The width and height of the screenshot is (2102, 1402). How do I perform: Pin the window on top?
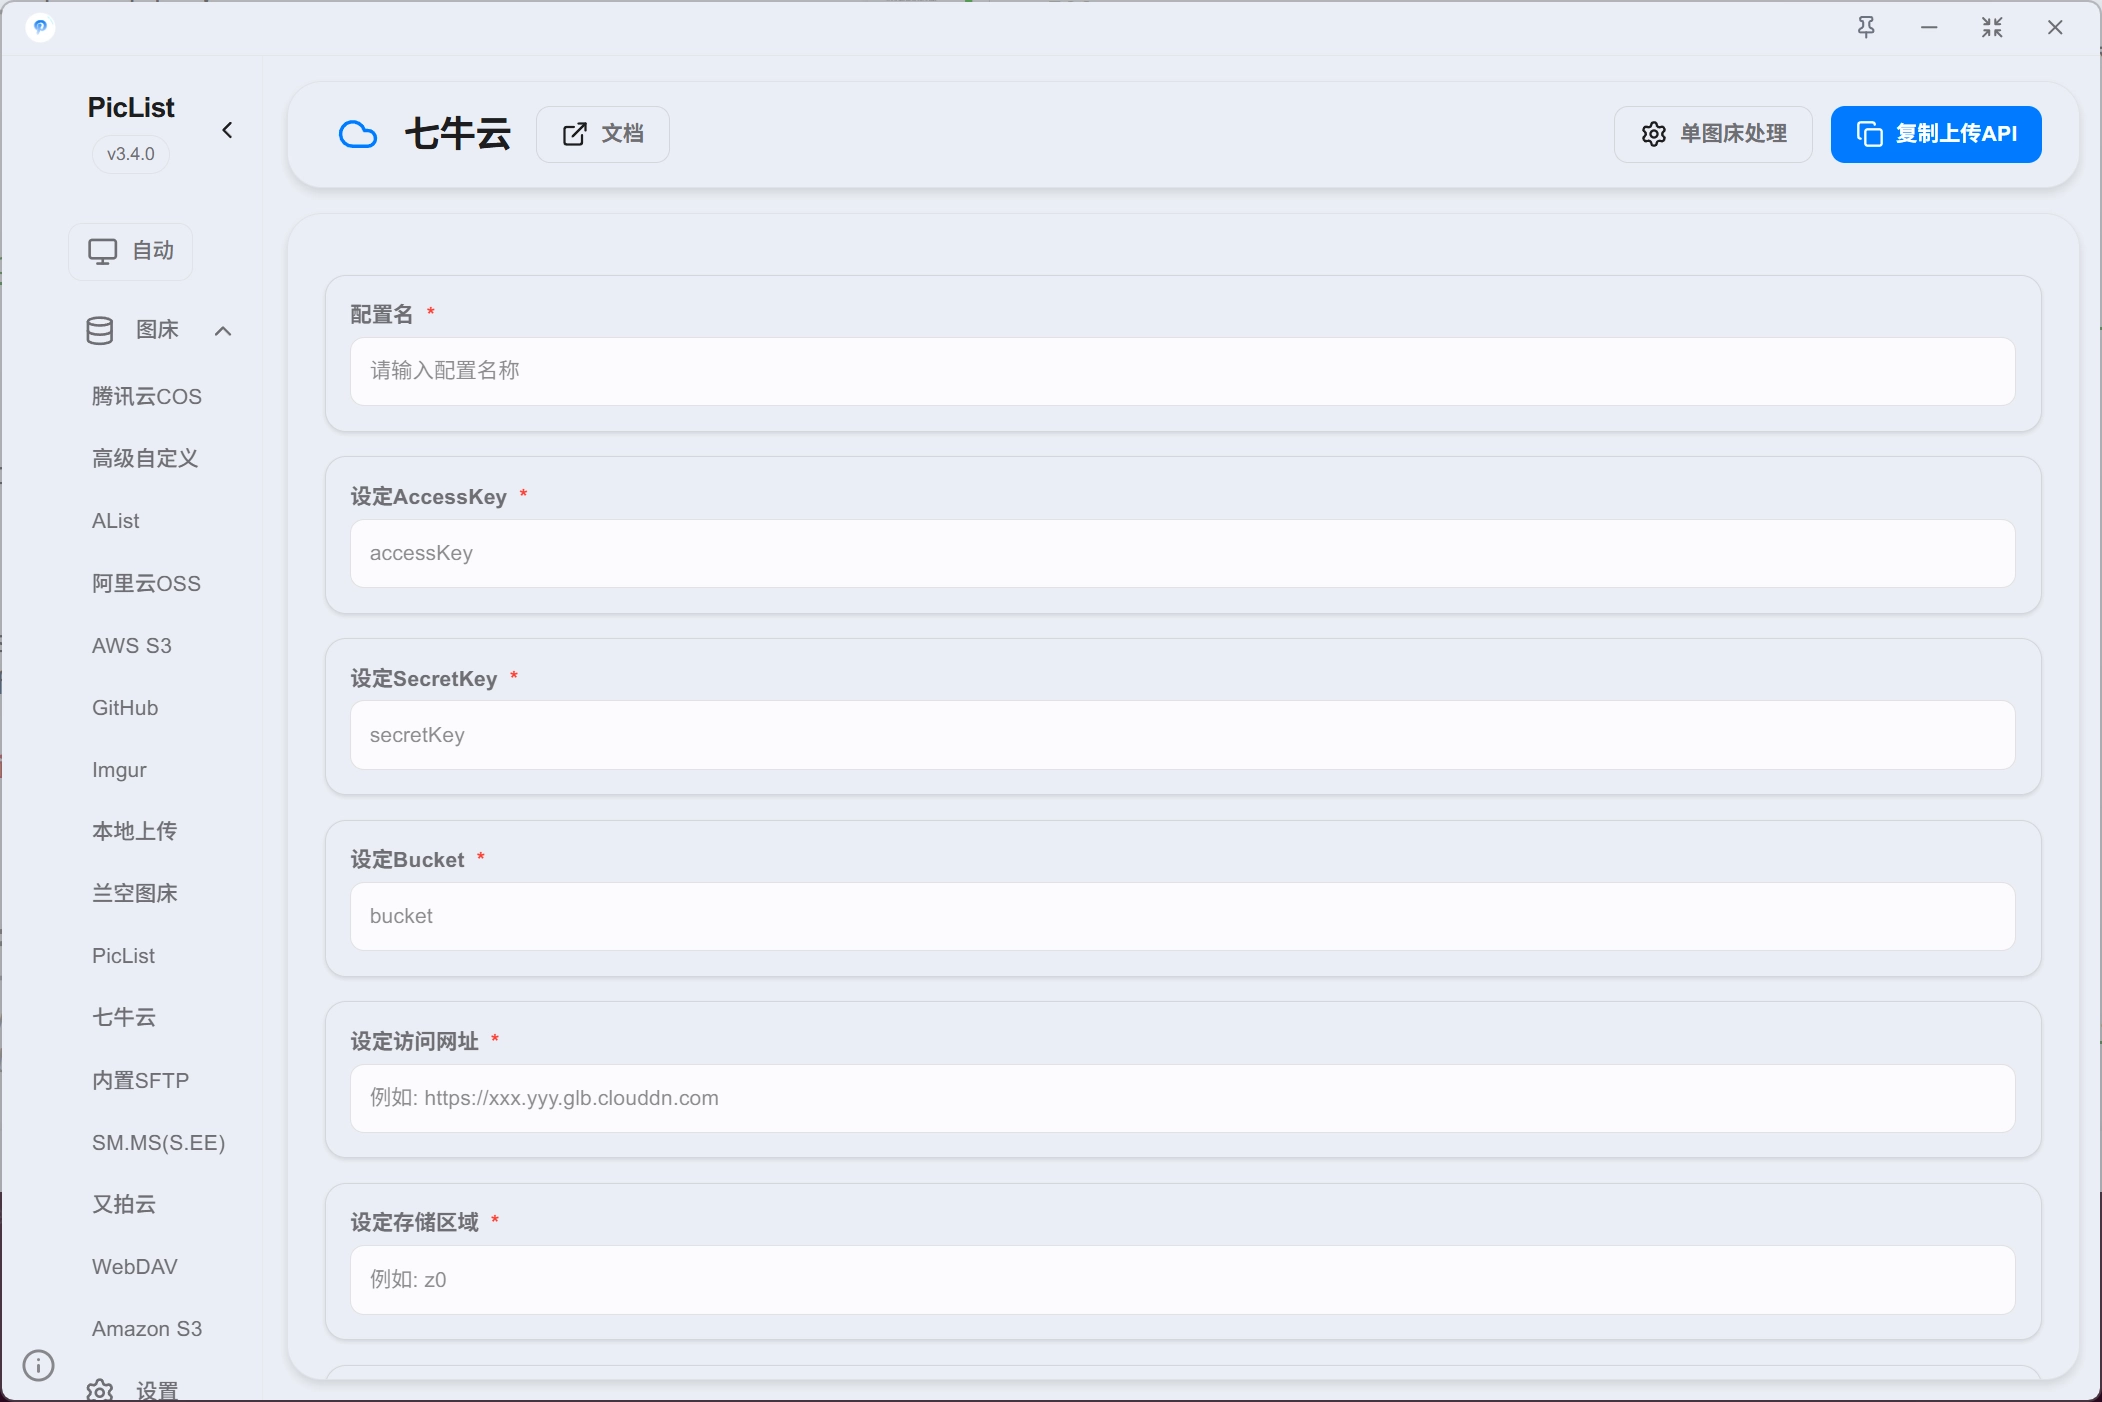[x=1866, y=27]
